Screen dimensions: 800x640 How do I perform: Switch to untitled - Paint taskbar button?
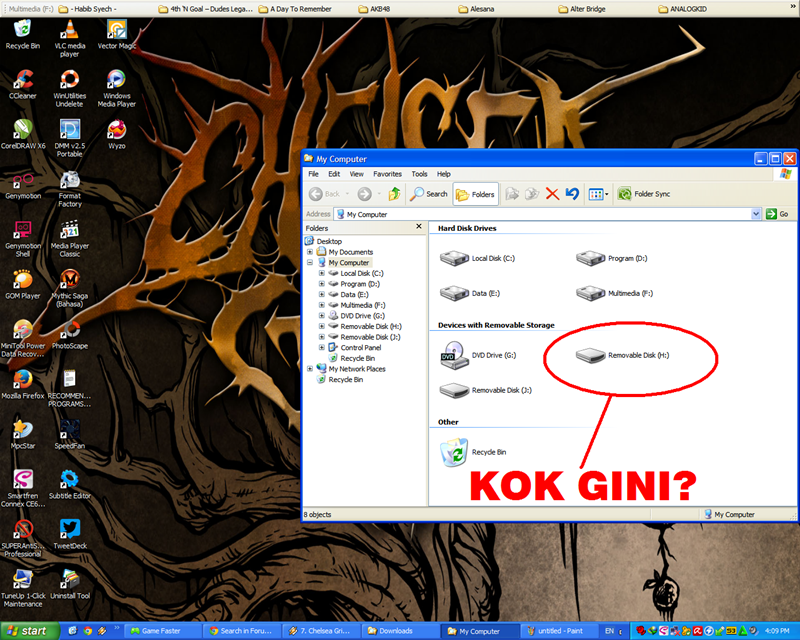[x=559, y=631]
